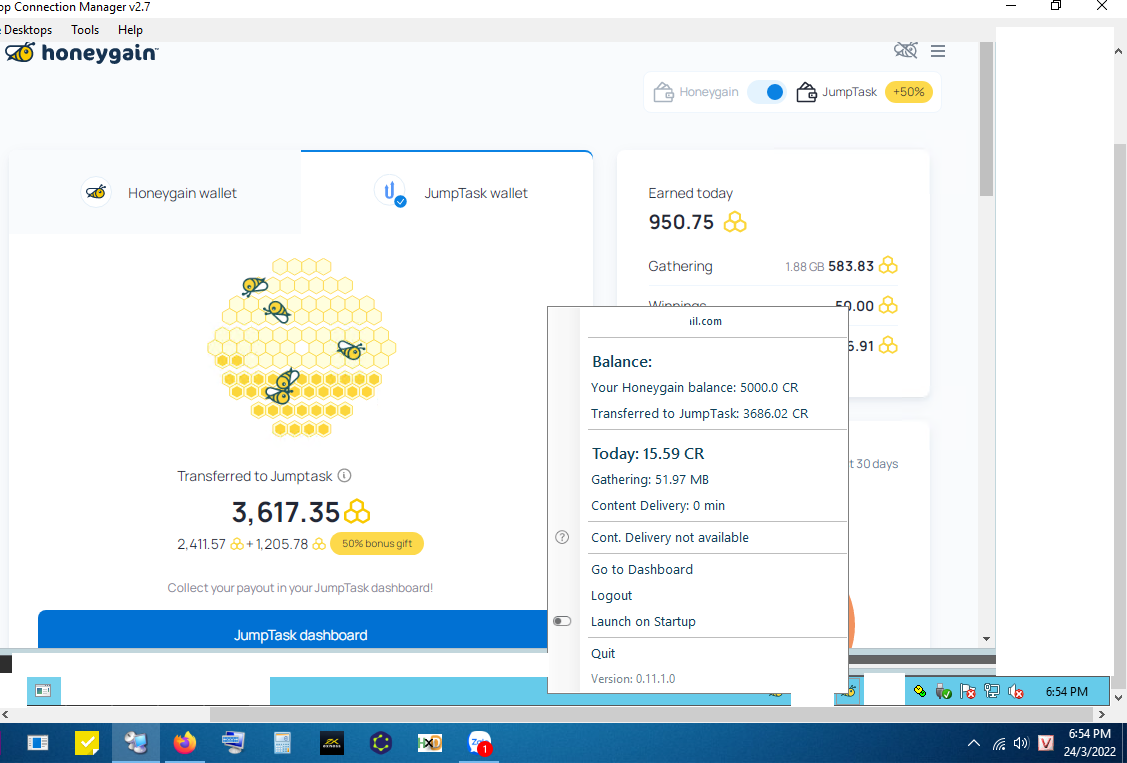
Task: Open the Tools menu
Action: point(85,30)
